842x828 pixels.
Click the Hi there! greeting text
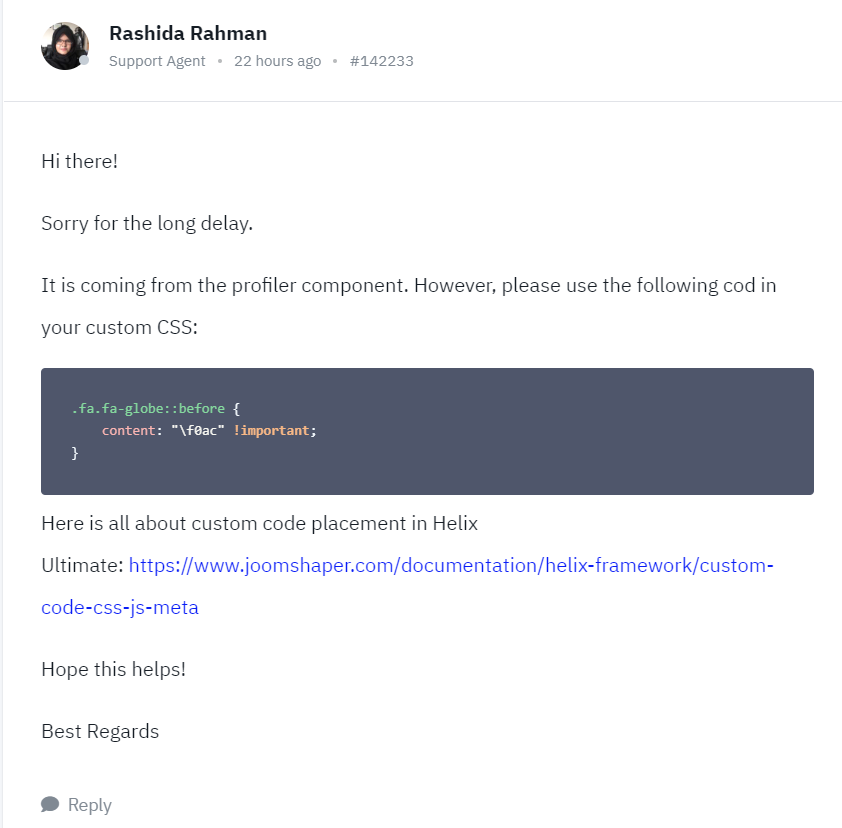coord(79,161)
